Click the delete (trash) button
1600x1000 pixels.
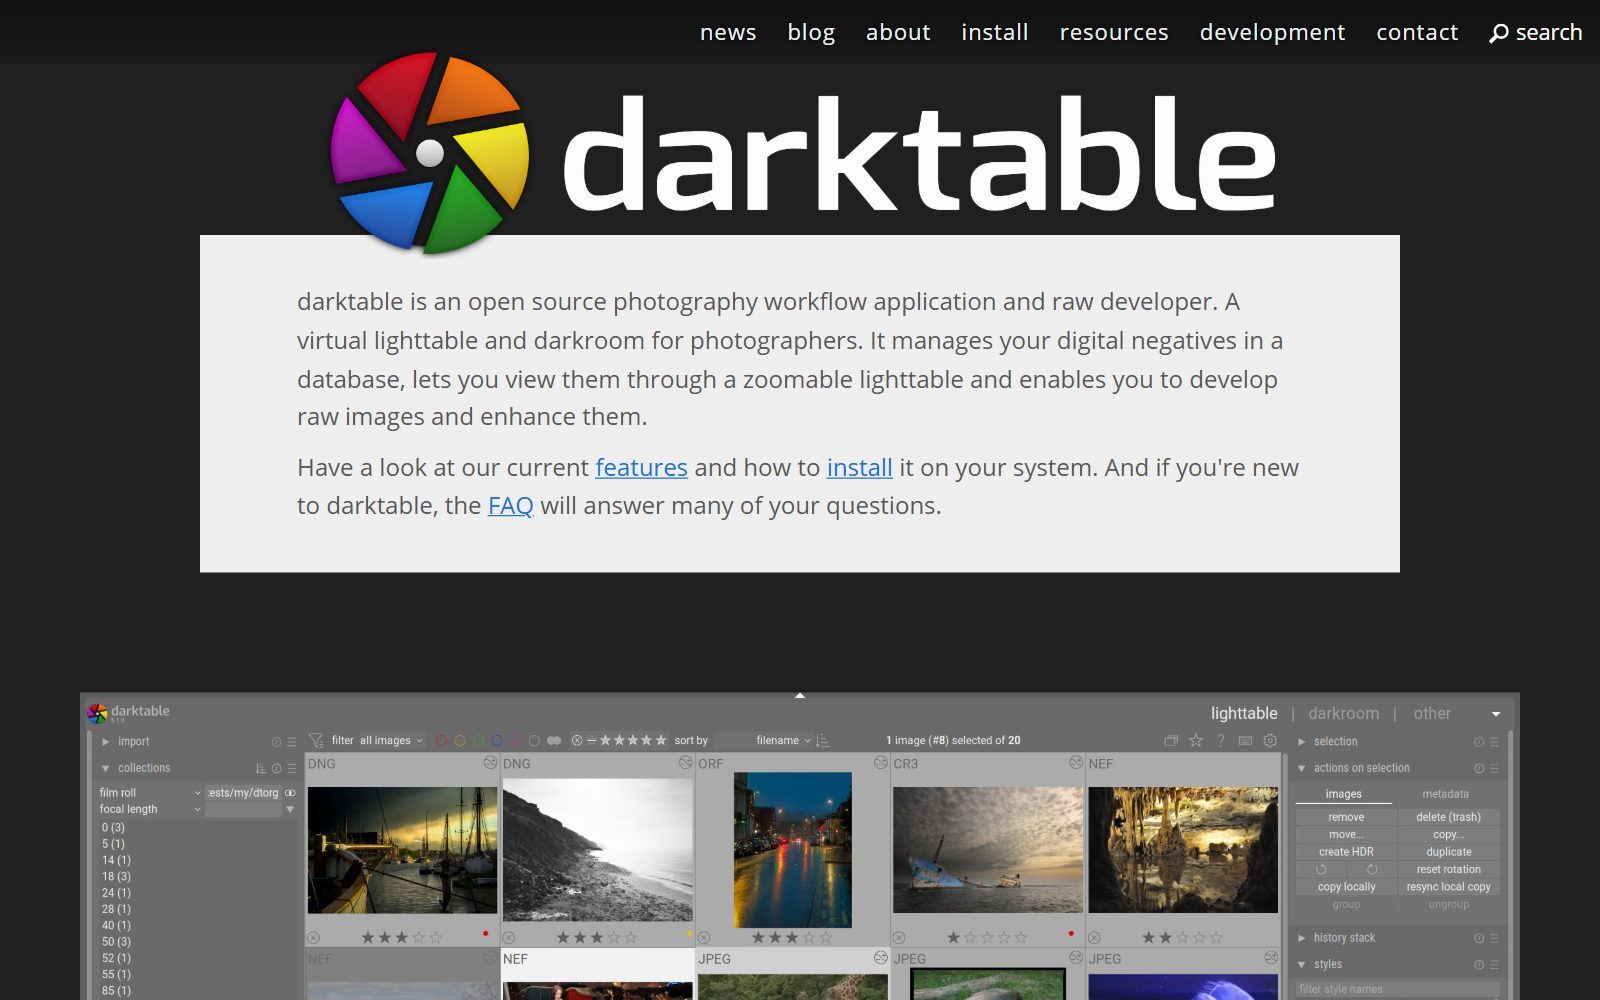tap(1448, 817)
